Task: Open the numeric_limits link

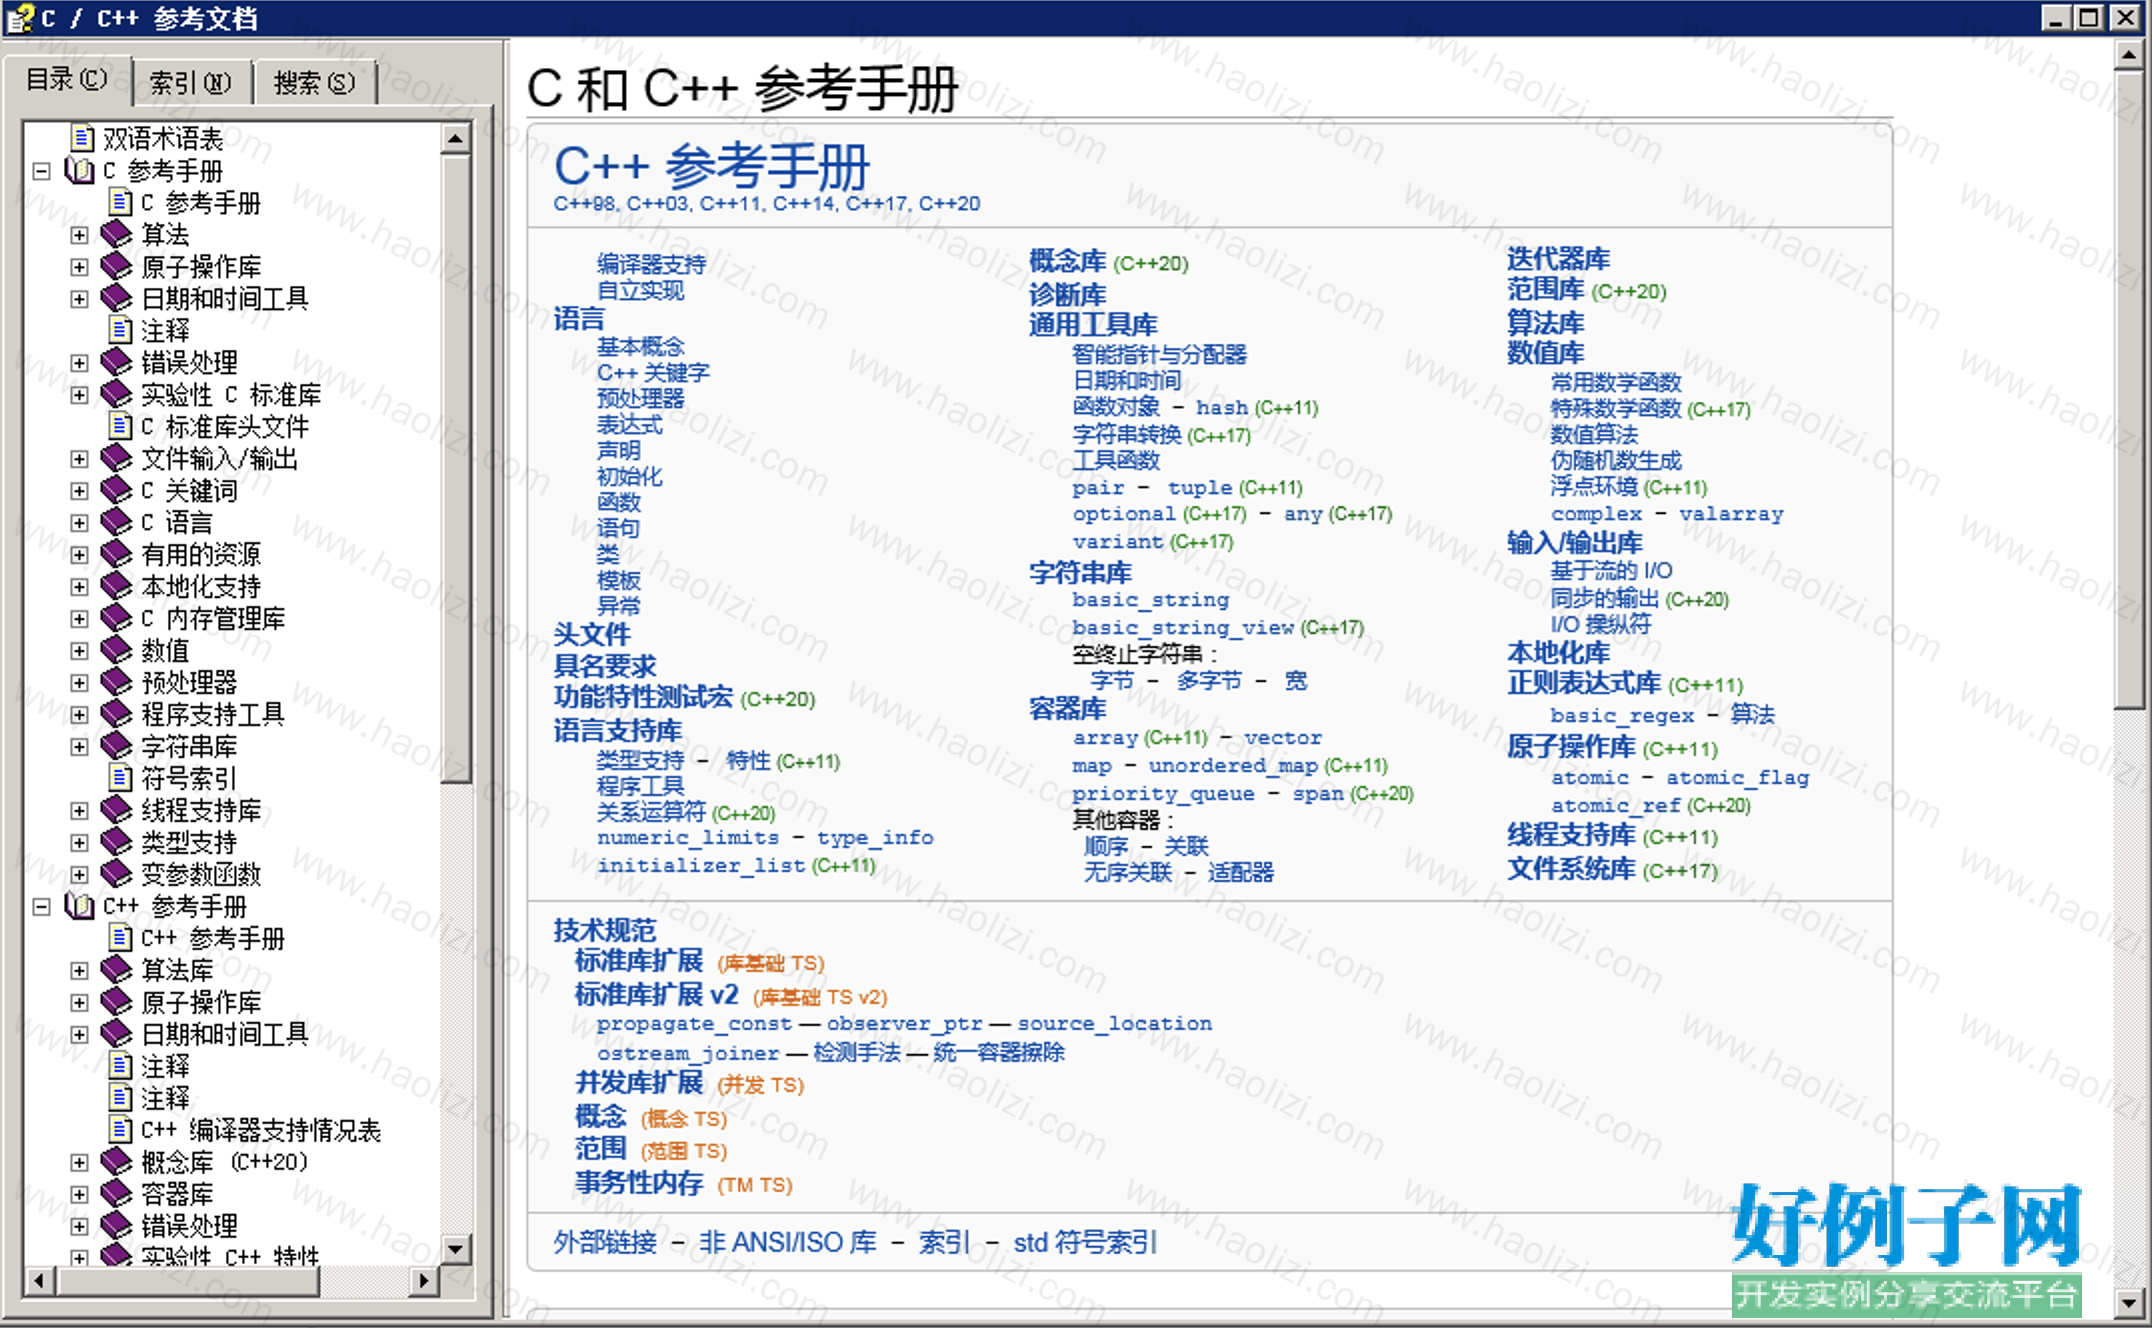Action: 688,838
